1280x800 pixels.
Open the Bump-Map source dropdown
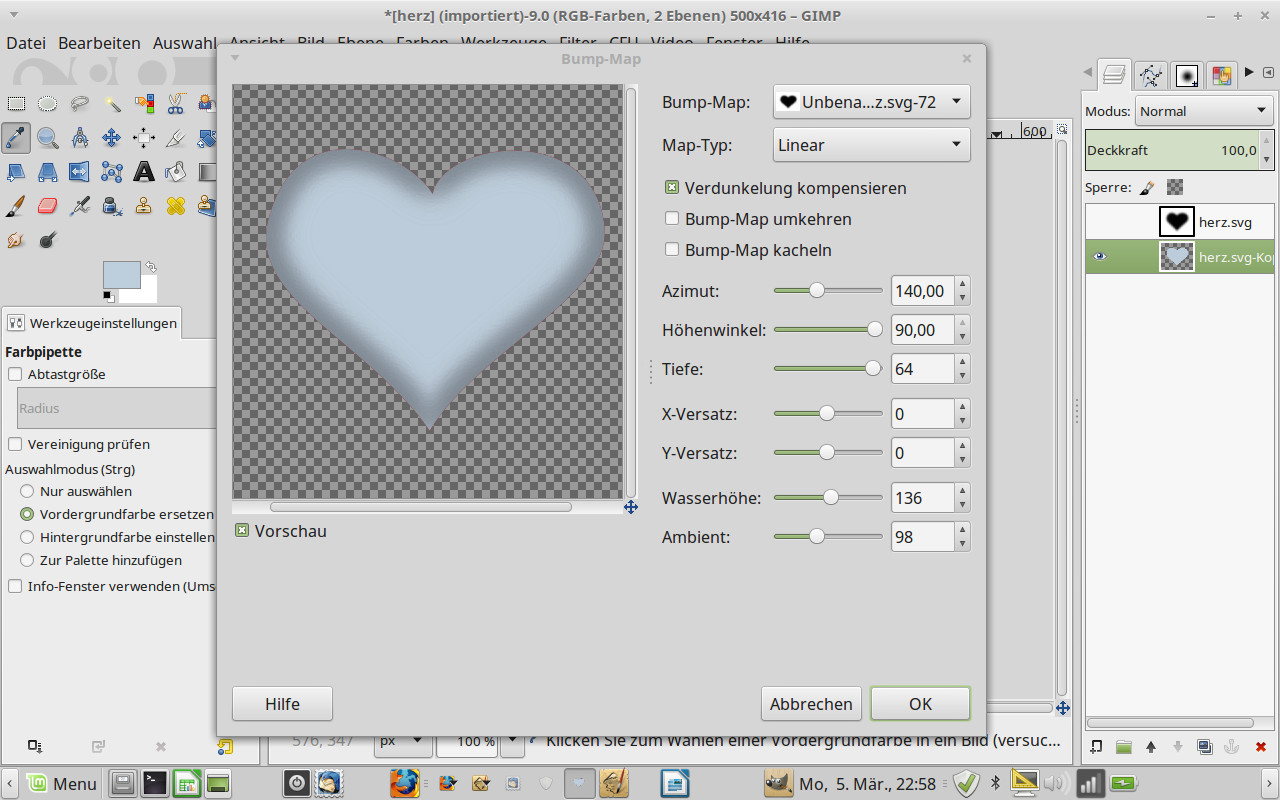(x=871, y=101)
